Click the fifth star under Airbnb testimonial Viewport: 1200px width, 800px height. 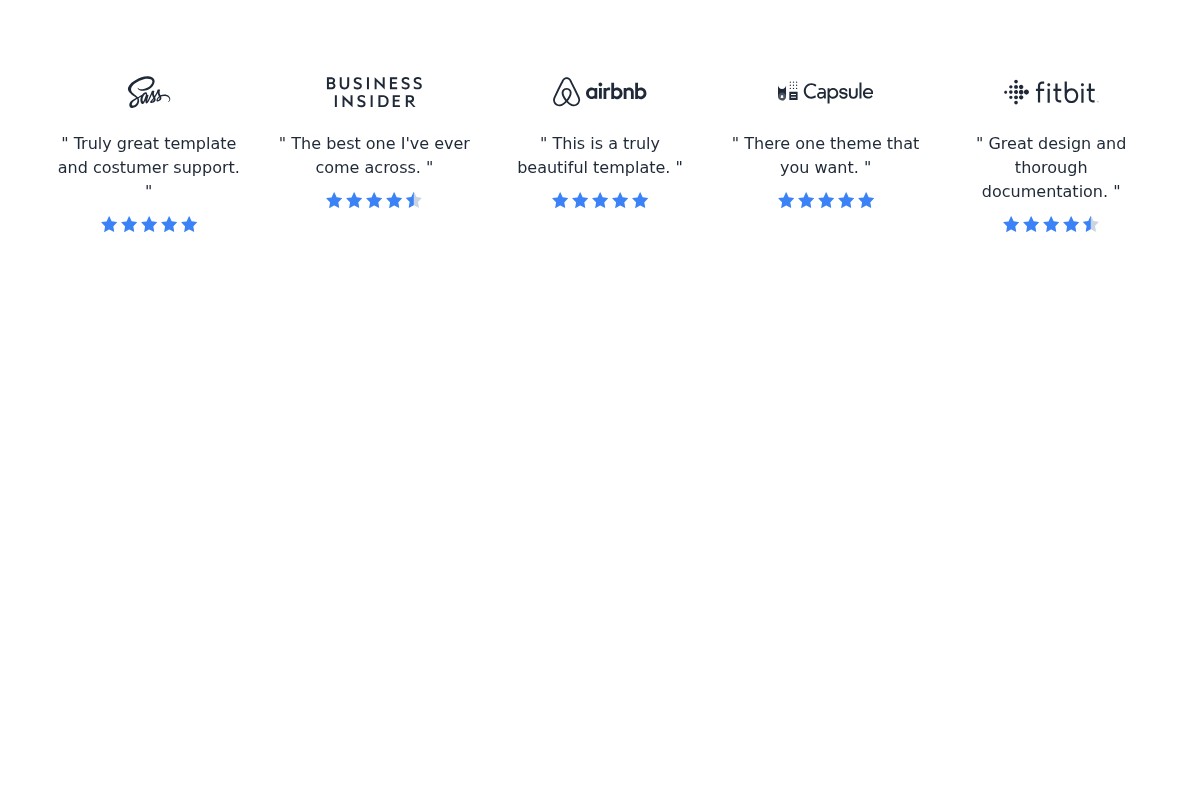point(640,201)
